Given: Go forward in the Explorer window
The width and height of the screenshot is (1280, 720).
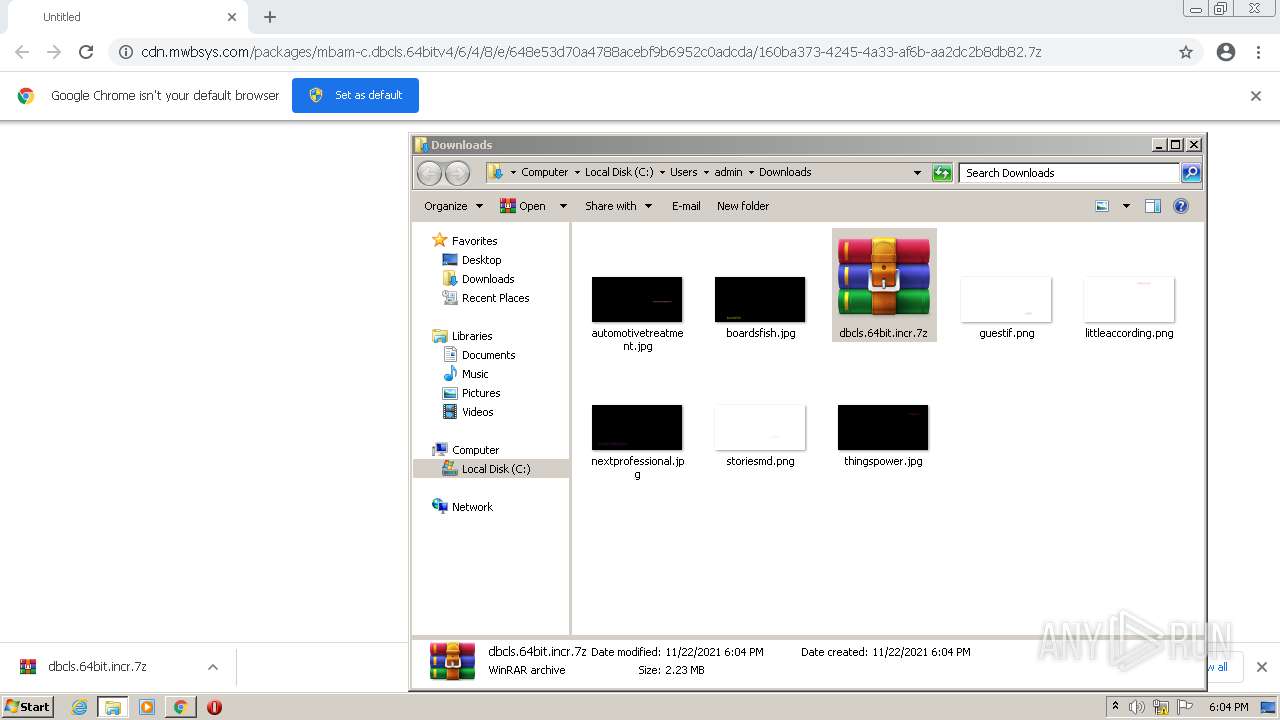Looking at the screenshot, I should (457, 173).
